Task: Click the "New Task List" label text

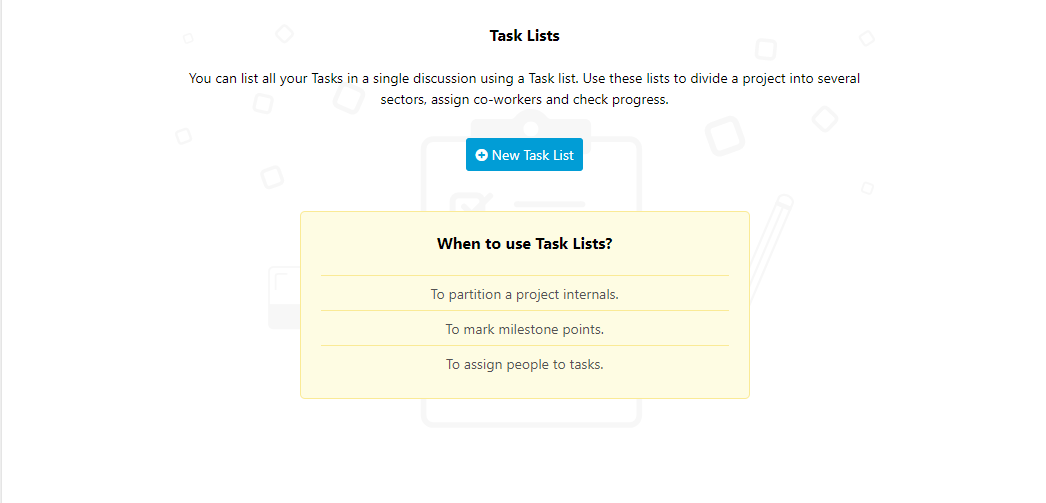Action: click(x=532, y=155)
